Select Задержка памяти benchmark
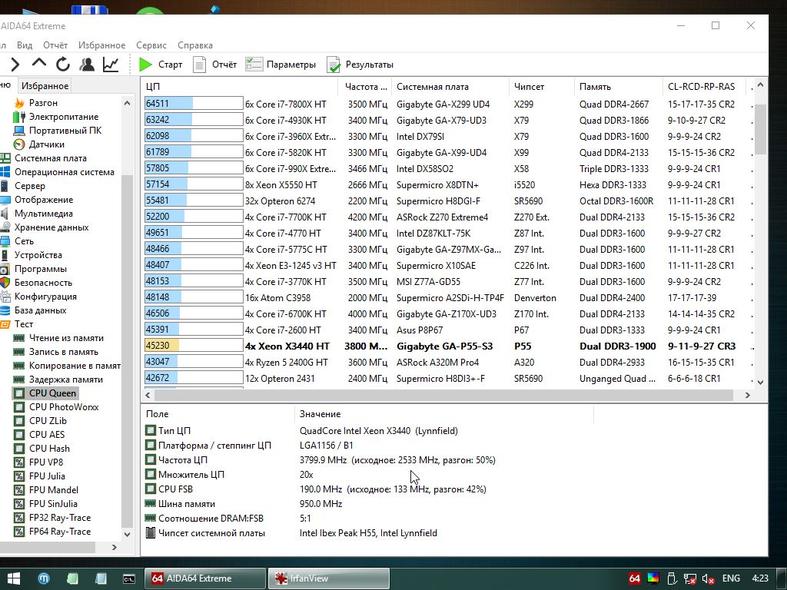 (66, 380)
